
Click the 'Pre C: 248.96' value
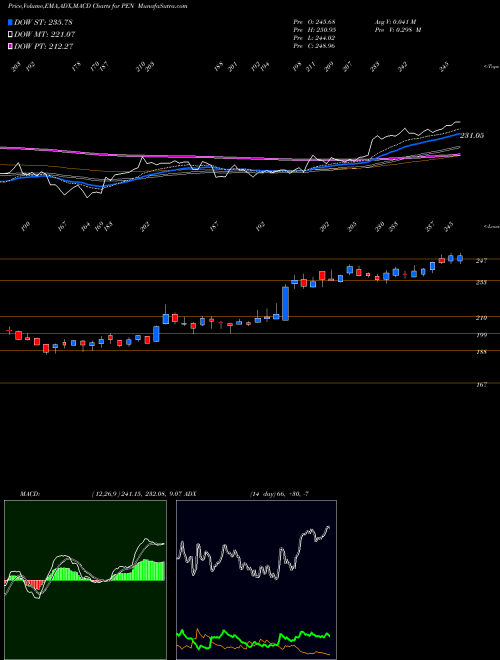(x=314, y=46)
